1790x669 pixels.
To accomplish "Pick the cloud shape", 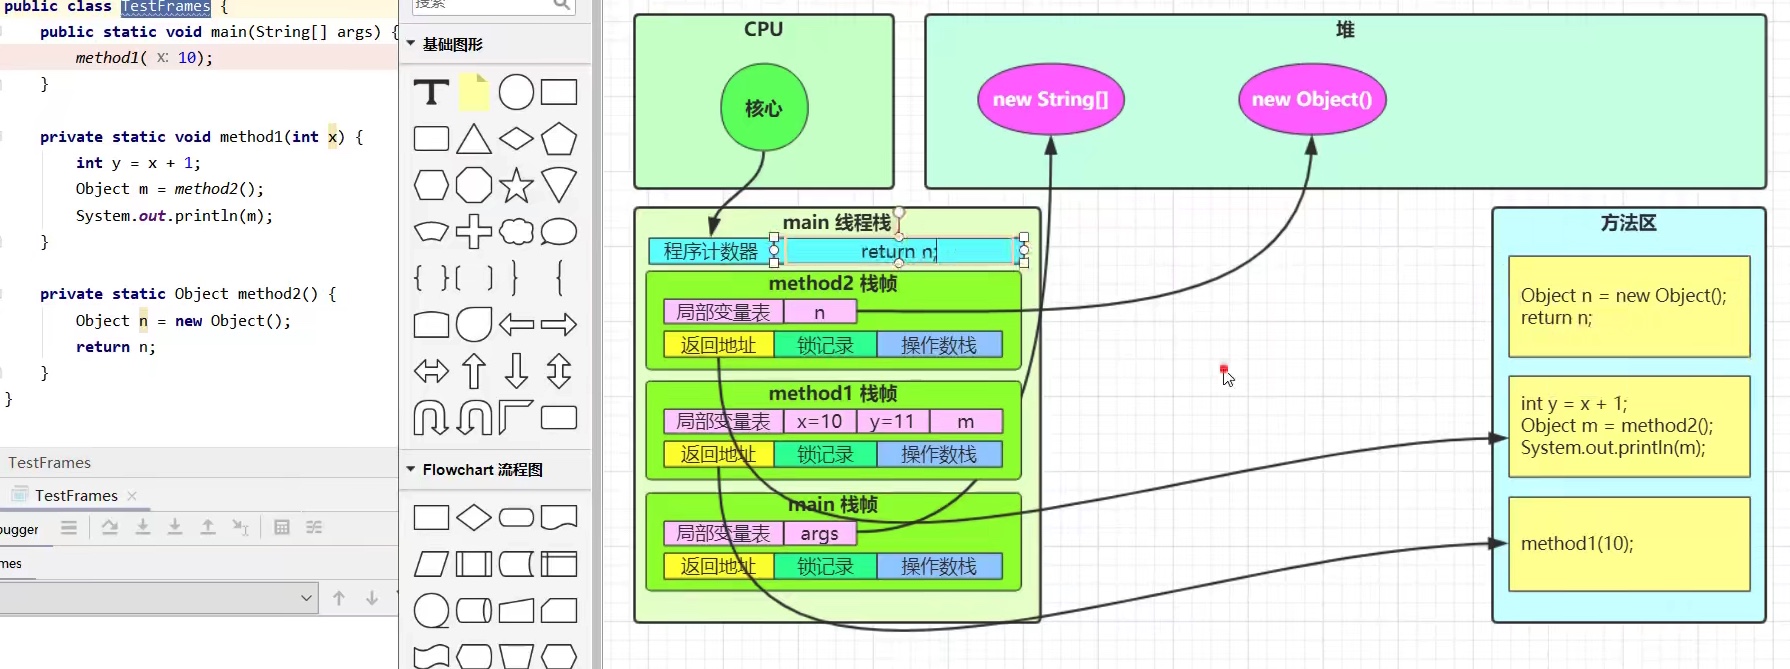I will 516,232.
